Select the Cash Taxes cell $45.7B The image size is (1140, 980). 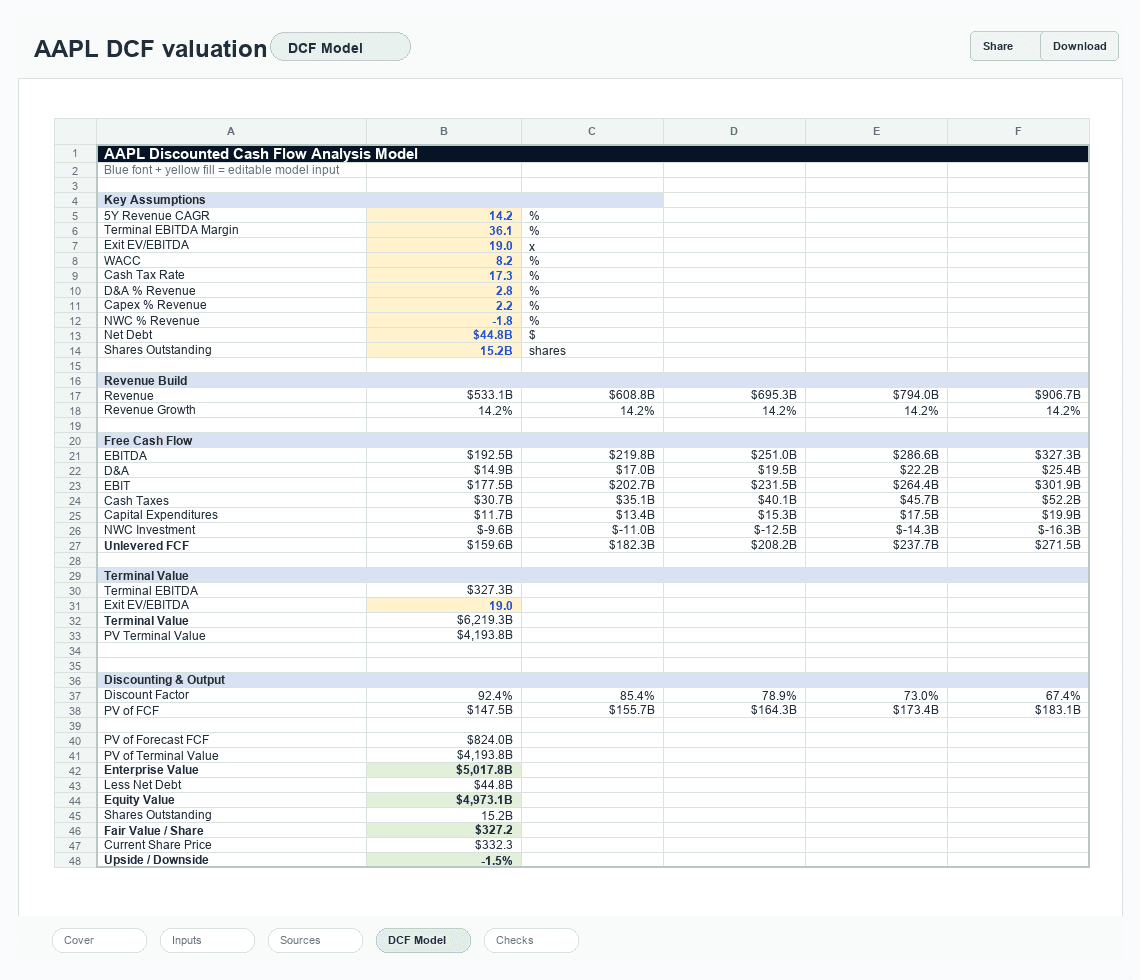876,500
